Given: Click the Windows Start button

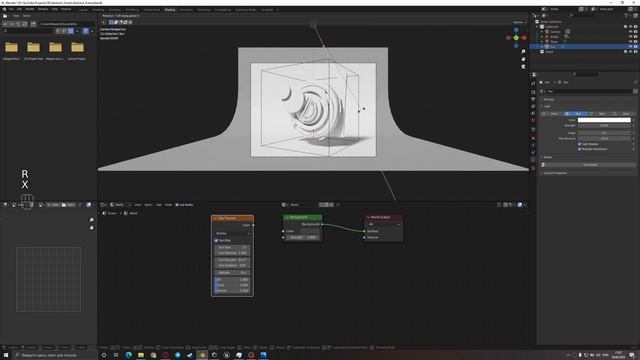Looking at the screenshot, I should click(6, 355).
